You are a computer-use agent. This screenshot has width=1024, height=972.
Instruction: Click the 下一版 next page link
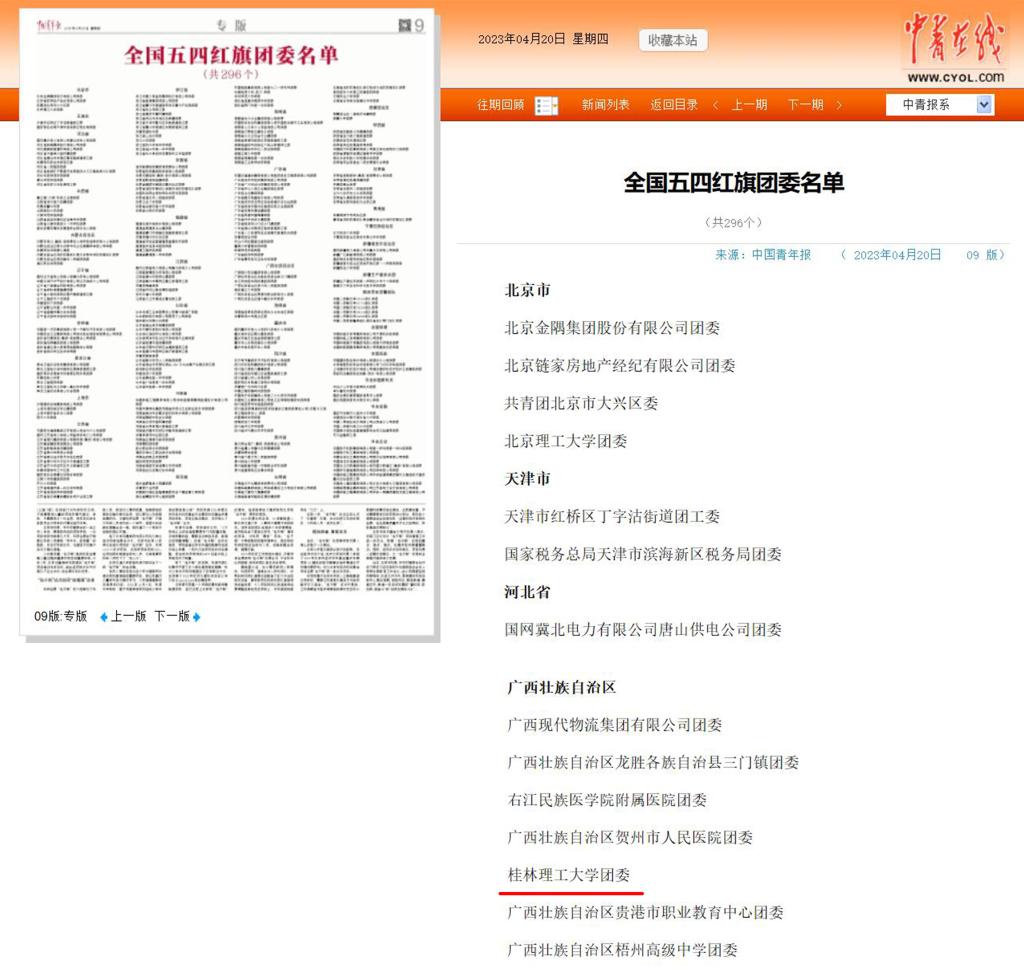tap(171, 617)
